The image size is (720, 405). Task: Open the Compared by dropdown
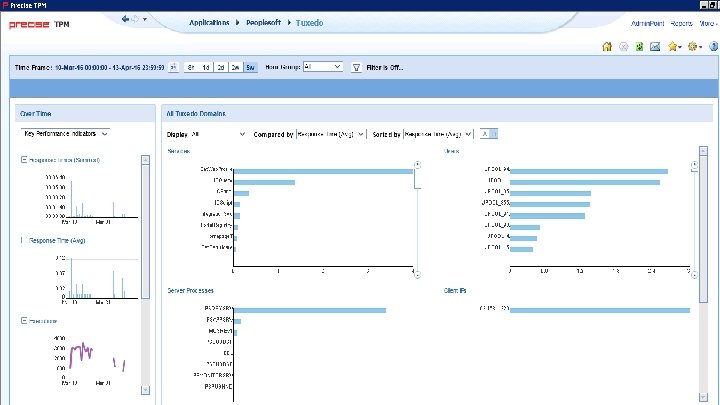(331, 134)
